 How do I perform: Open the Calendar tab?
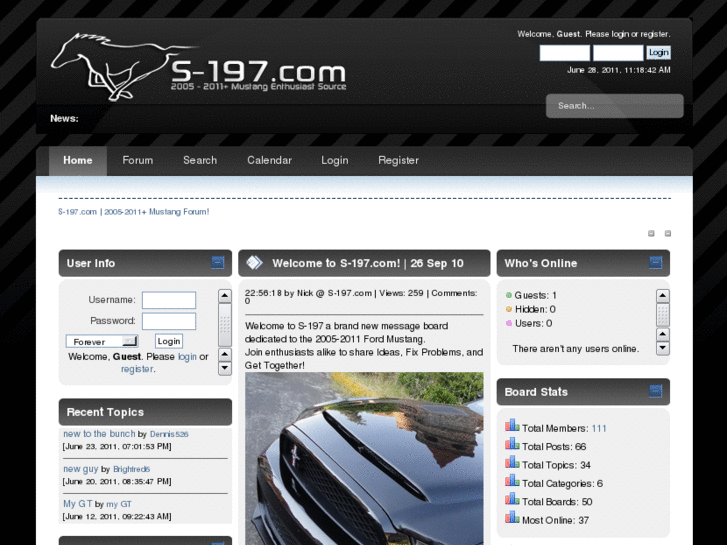[x=269, y=160]
